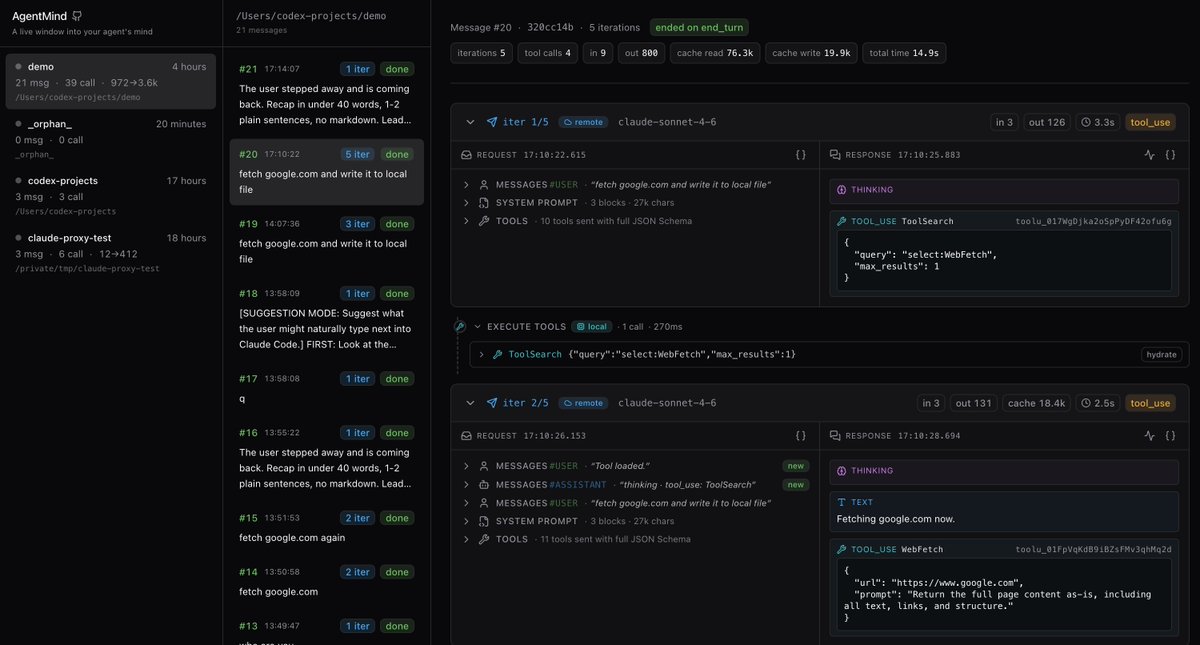Open message #19 from 14:07:36

click(327, 241)
